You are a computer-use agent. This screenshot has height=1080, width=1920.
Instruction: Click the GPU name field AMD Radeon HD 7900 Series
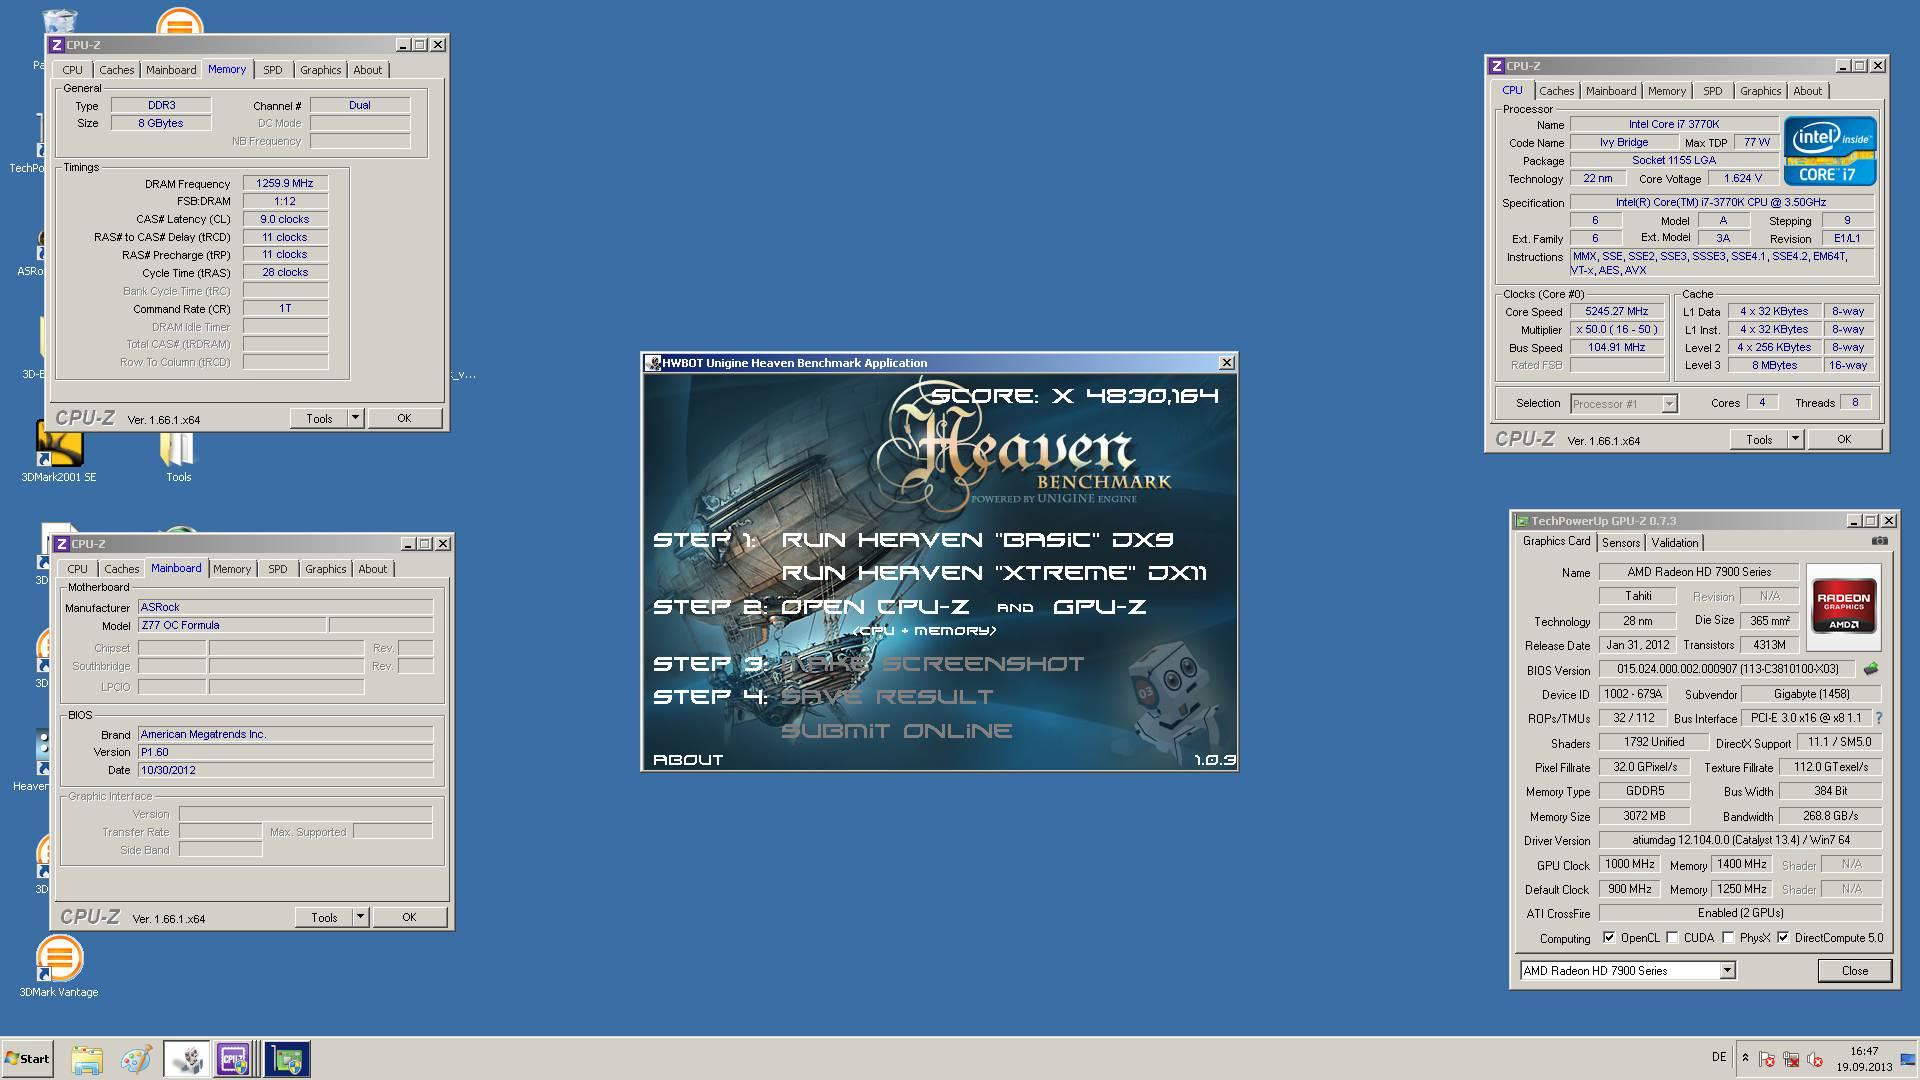coord(1698,572)
